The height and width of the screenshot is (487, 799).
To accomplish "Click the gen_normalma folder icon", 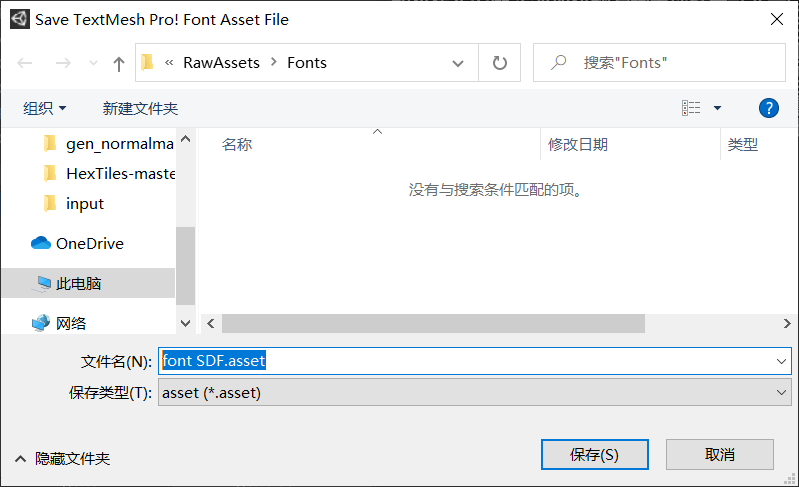I will tap(50, 143).
